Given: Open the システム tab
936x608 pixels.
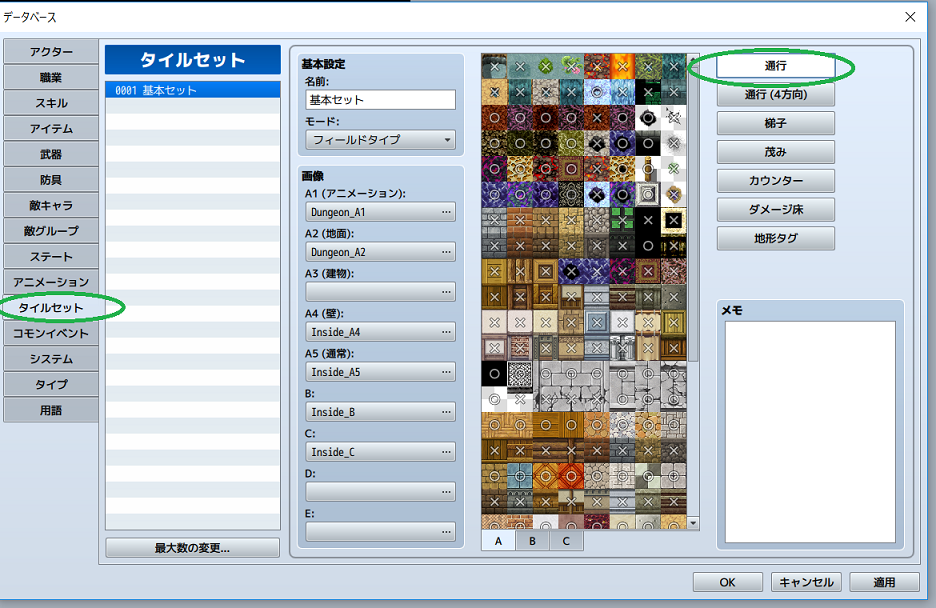Looking at the screenshot, I should pyautogui.click(x=51, y=359).
